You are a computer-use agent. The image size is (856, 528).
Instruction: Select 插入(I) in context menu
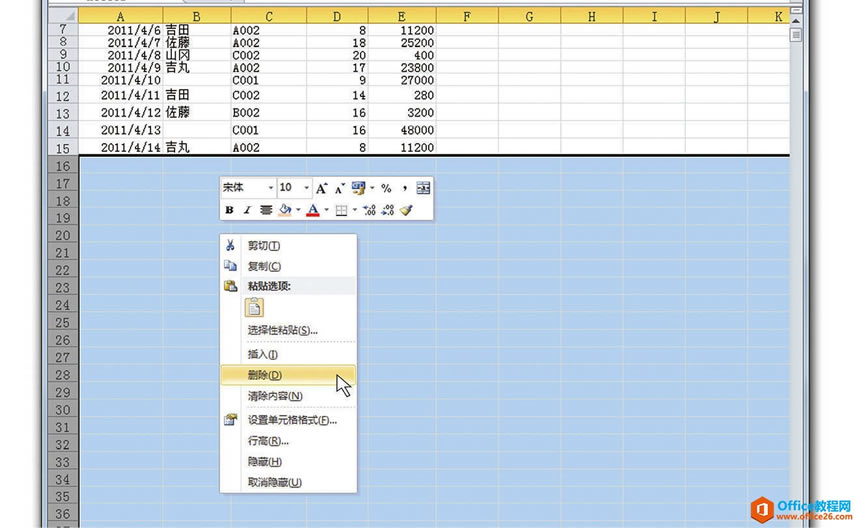point(288,354)
